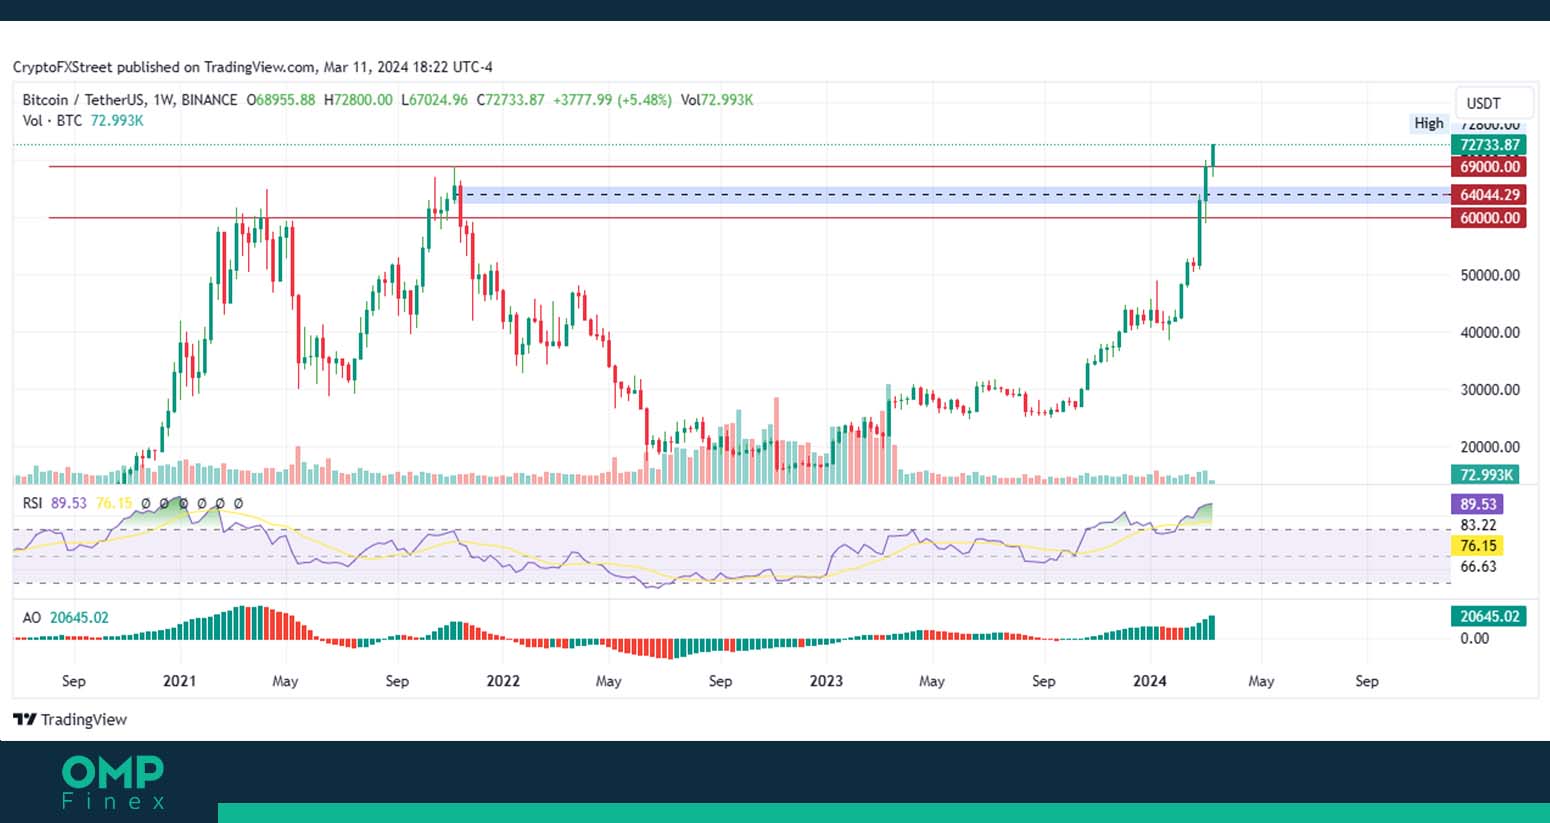Click the low value L67024.96
The width and height of the screenshot is (1550, 823).
434,100
